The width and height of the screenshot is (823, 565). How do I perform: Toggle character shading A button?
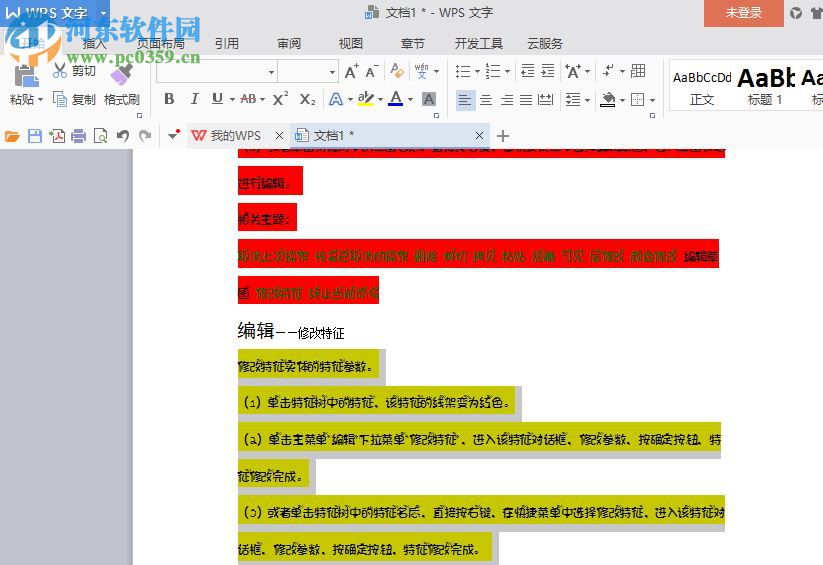pos(429,99)
